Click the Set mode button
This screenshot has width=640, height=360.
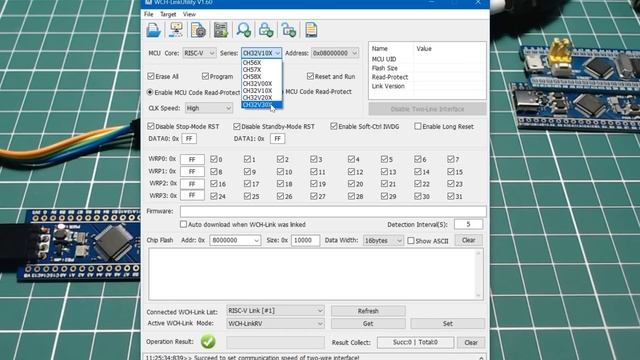(448, 323)
